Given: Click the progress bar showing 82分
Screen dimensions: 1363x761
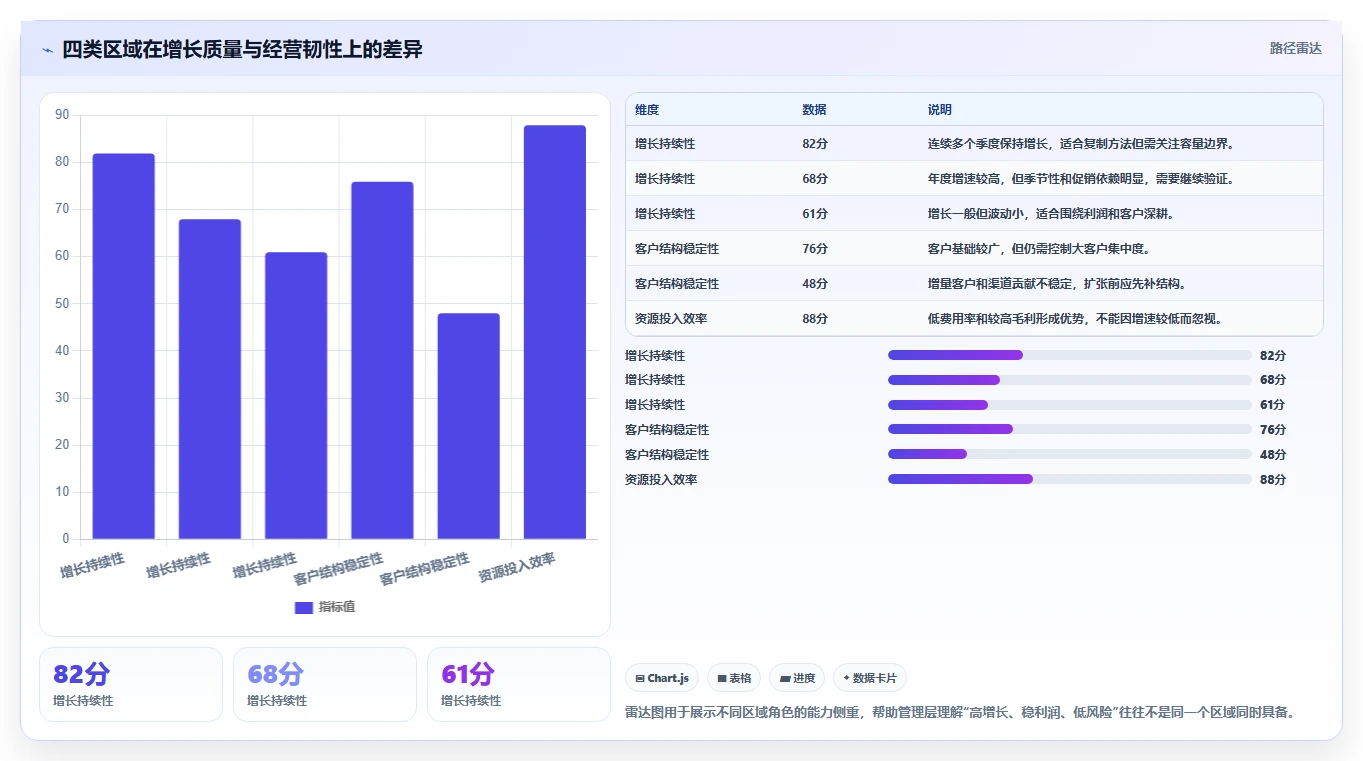Looking at the screenshot, I should [1070, 355].
